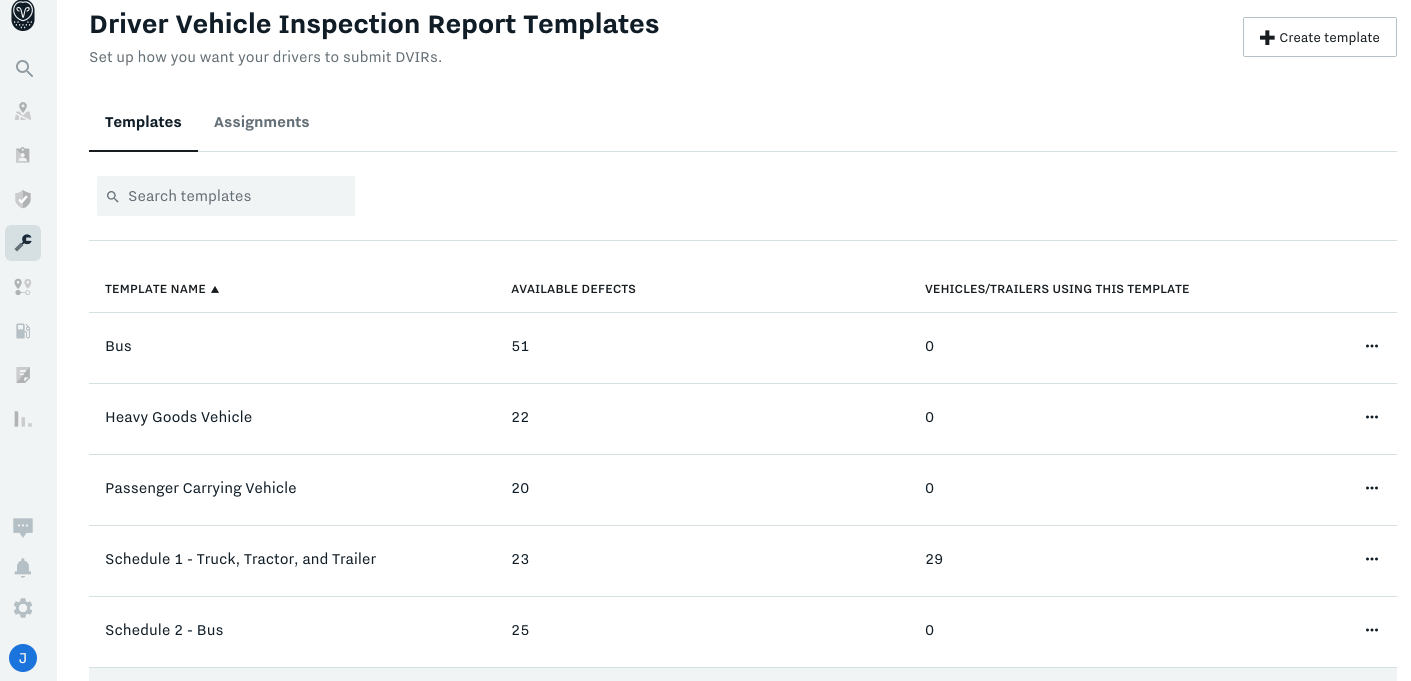Select the Compliance document icon
This screenshot has width=1411, height=681.
tap(23, 375)
